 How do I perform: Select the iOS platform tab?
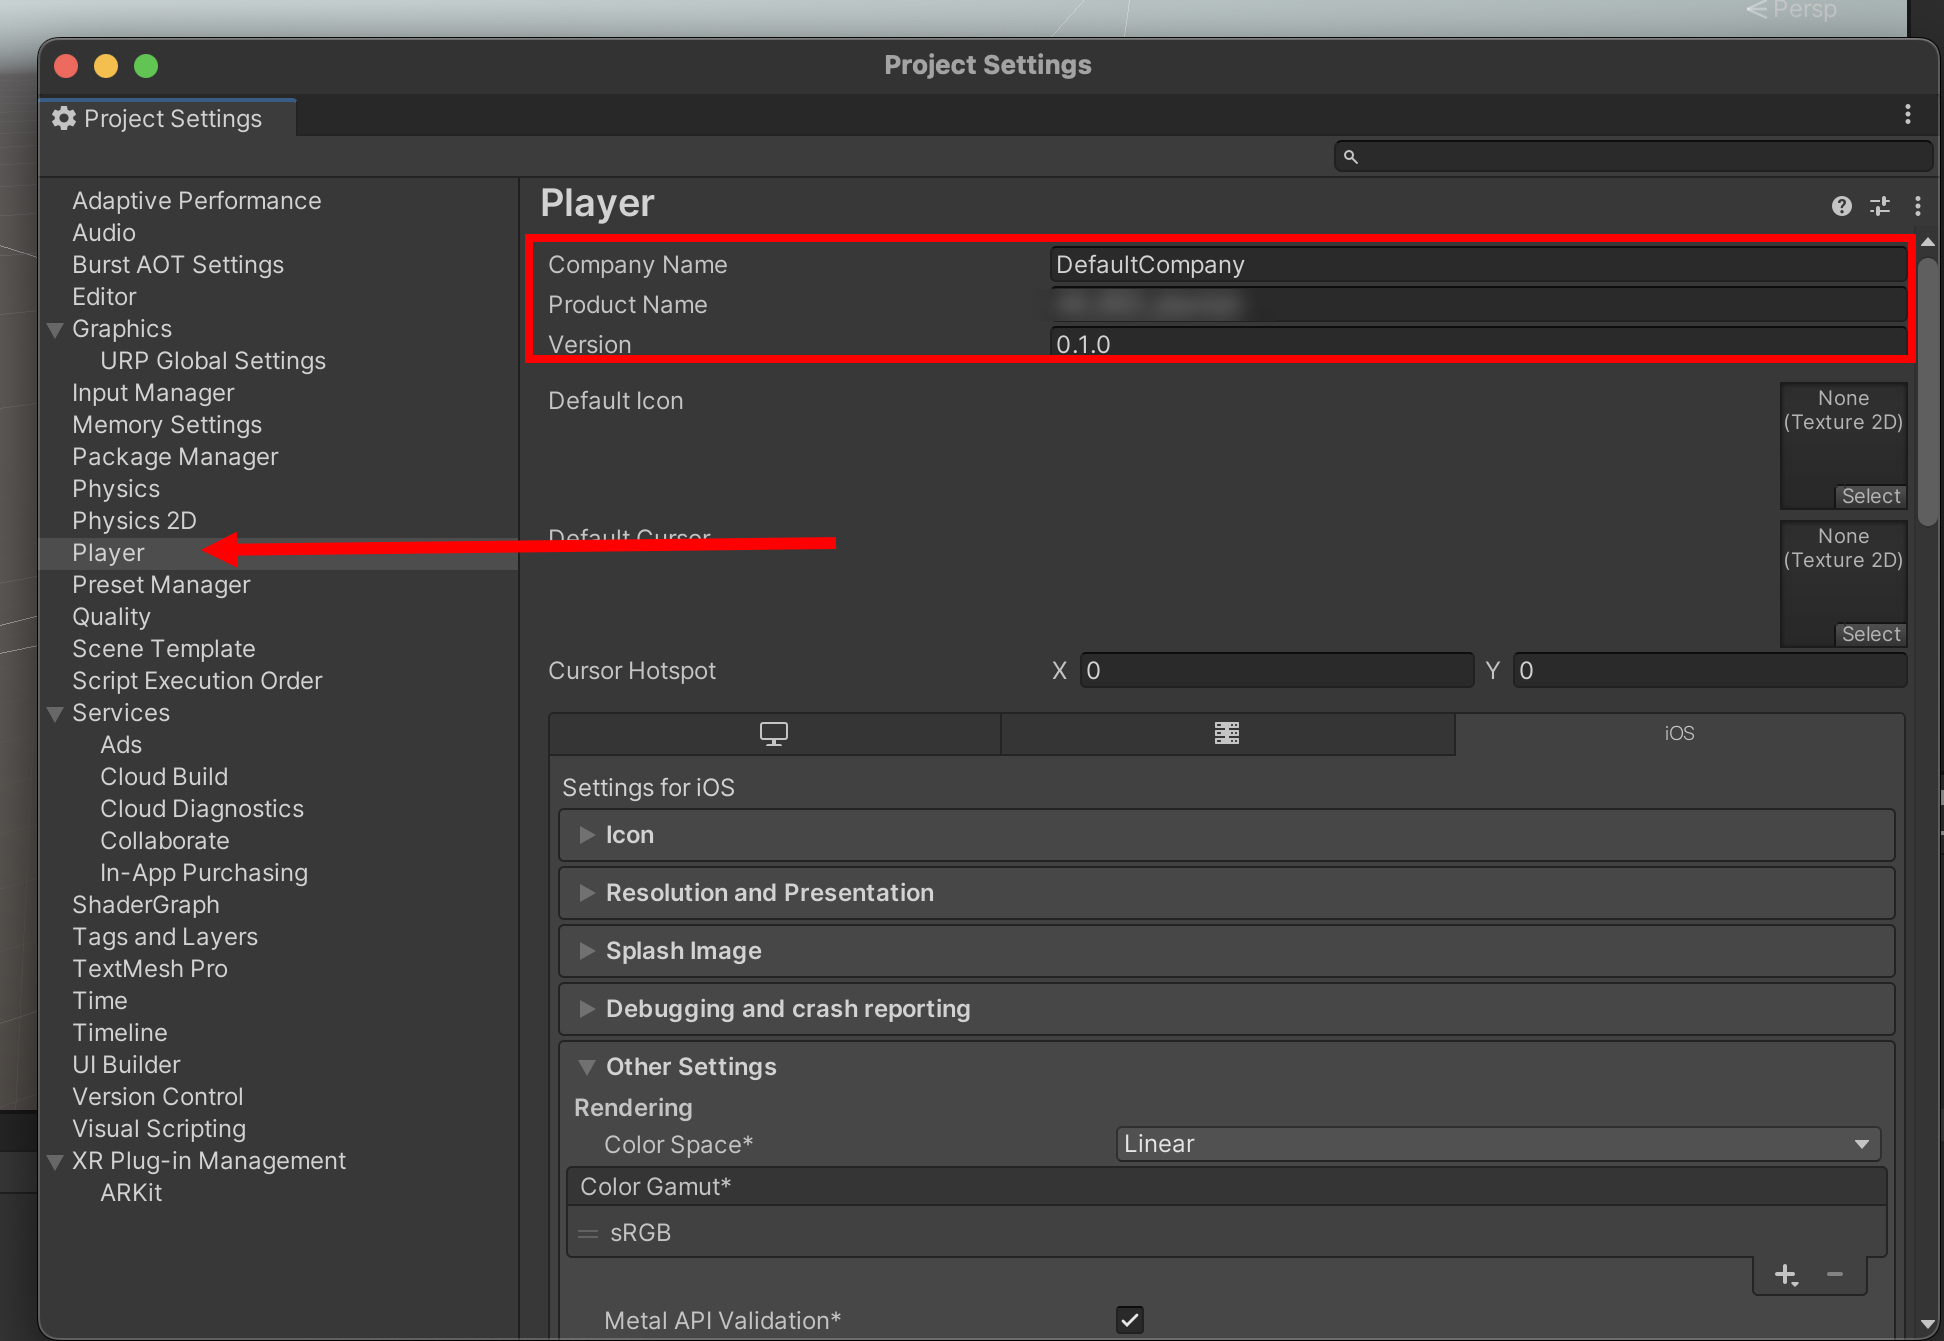1679,734
